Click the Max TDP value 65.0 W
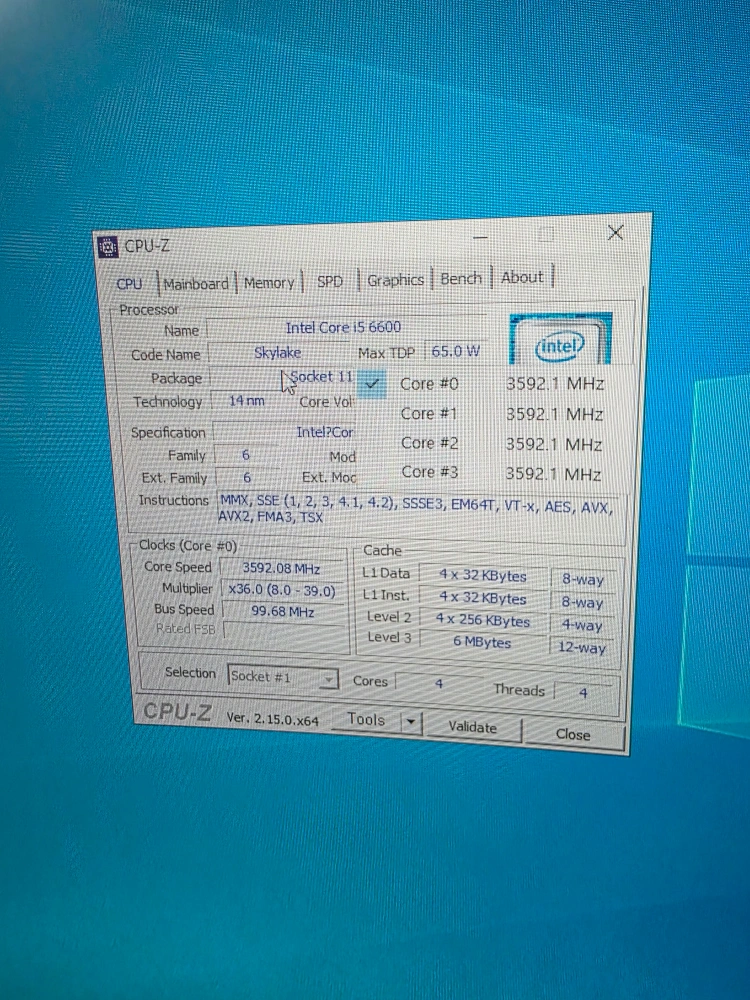750x1000 pixels. [x=455, y=351]
